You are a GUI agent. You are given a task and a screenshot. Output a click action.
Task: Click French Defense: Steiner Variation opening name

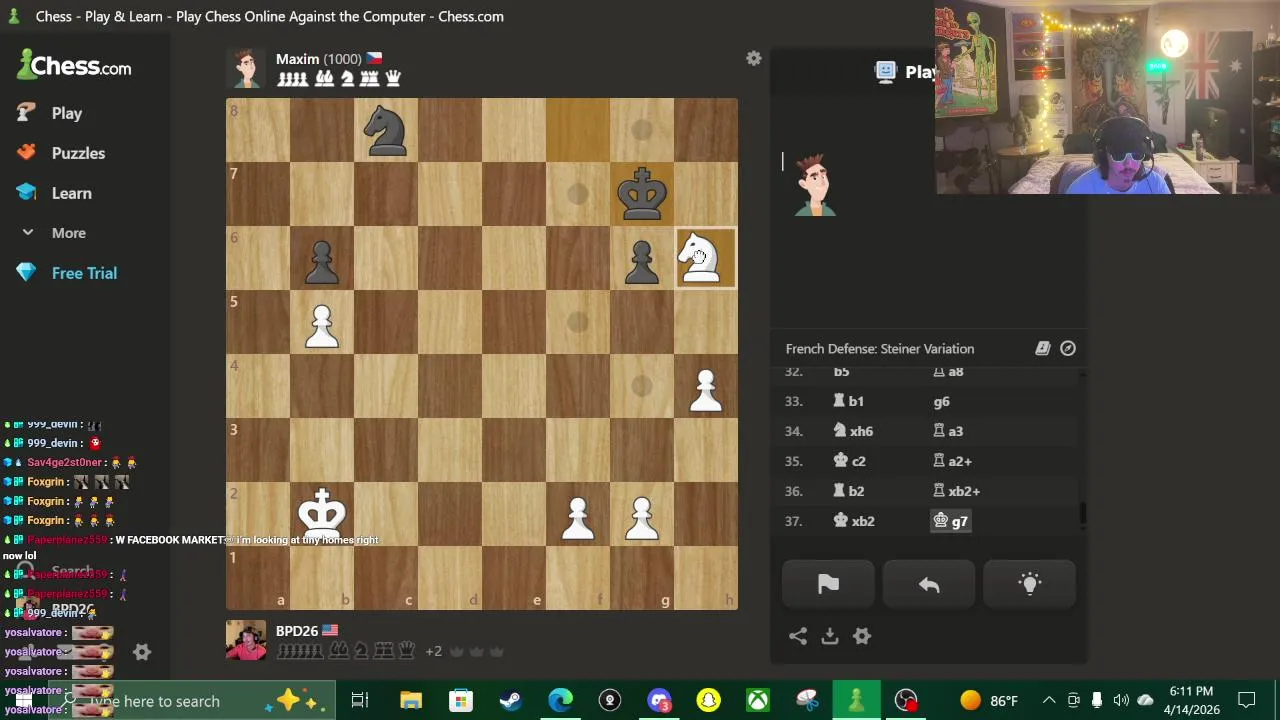[x=880, y=349]
